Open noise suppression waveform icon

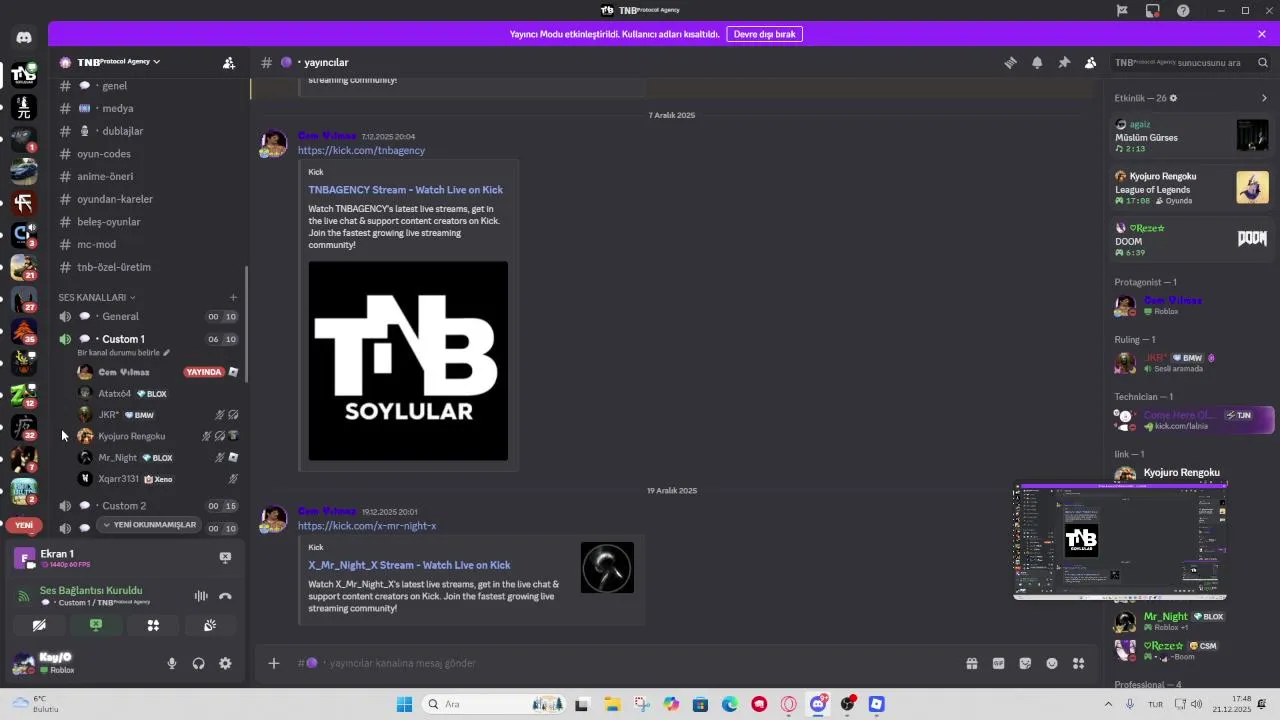(x=201, y=596)
